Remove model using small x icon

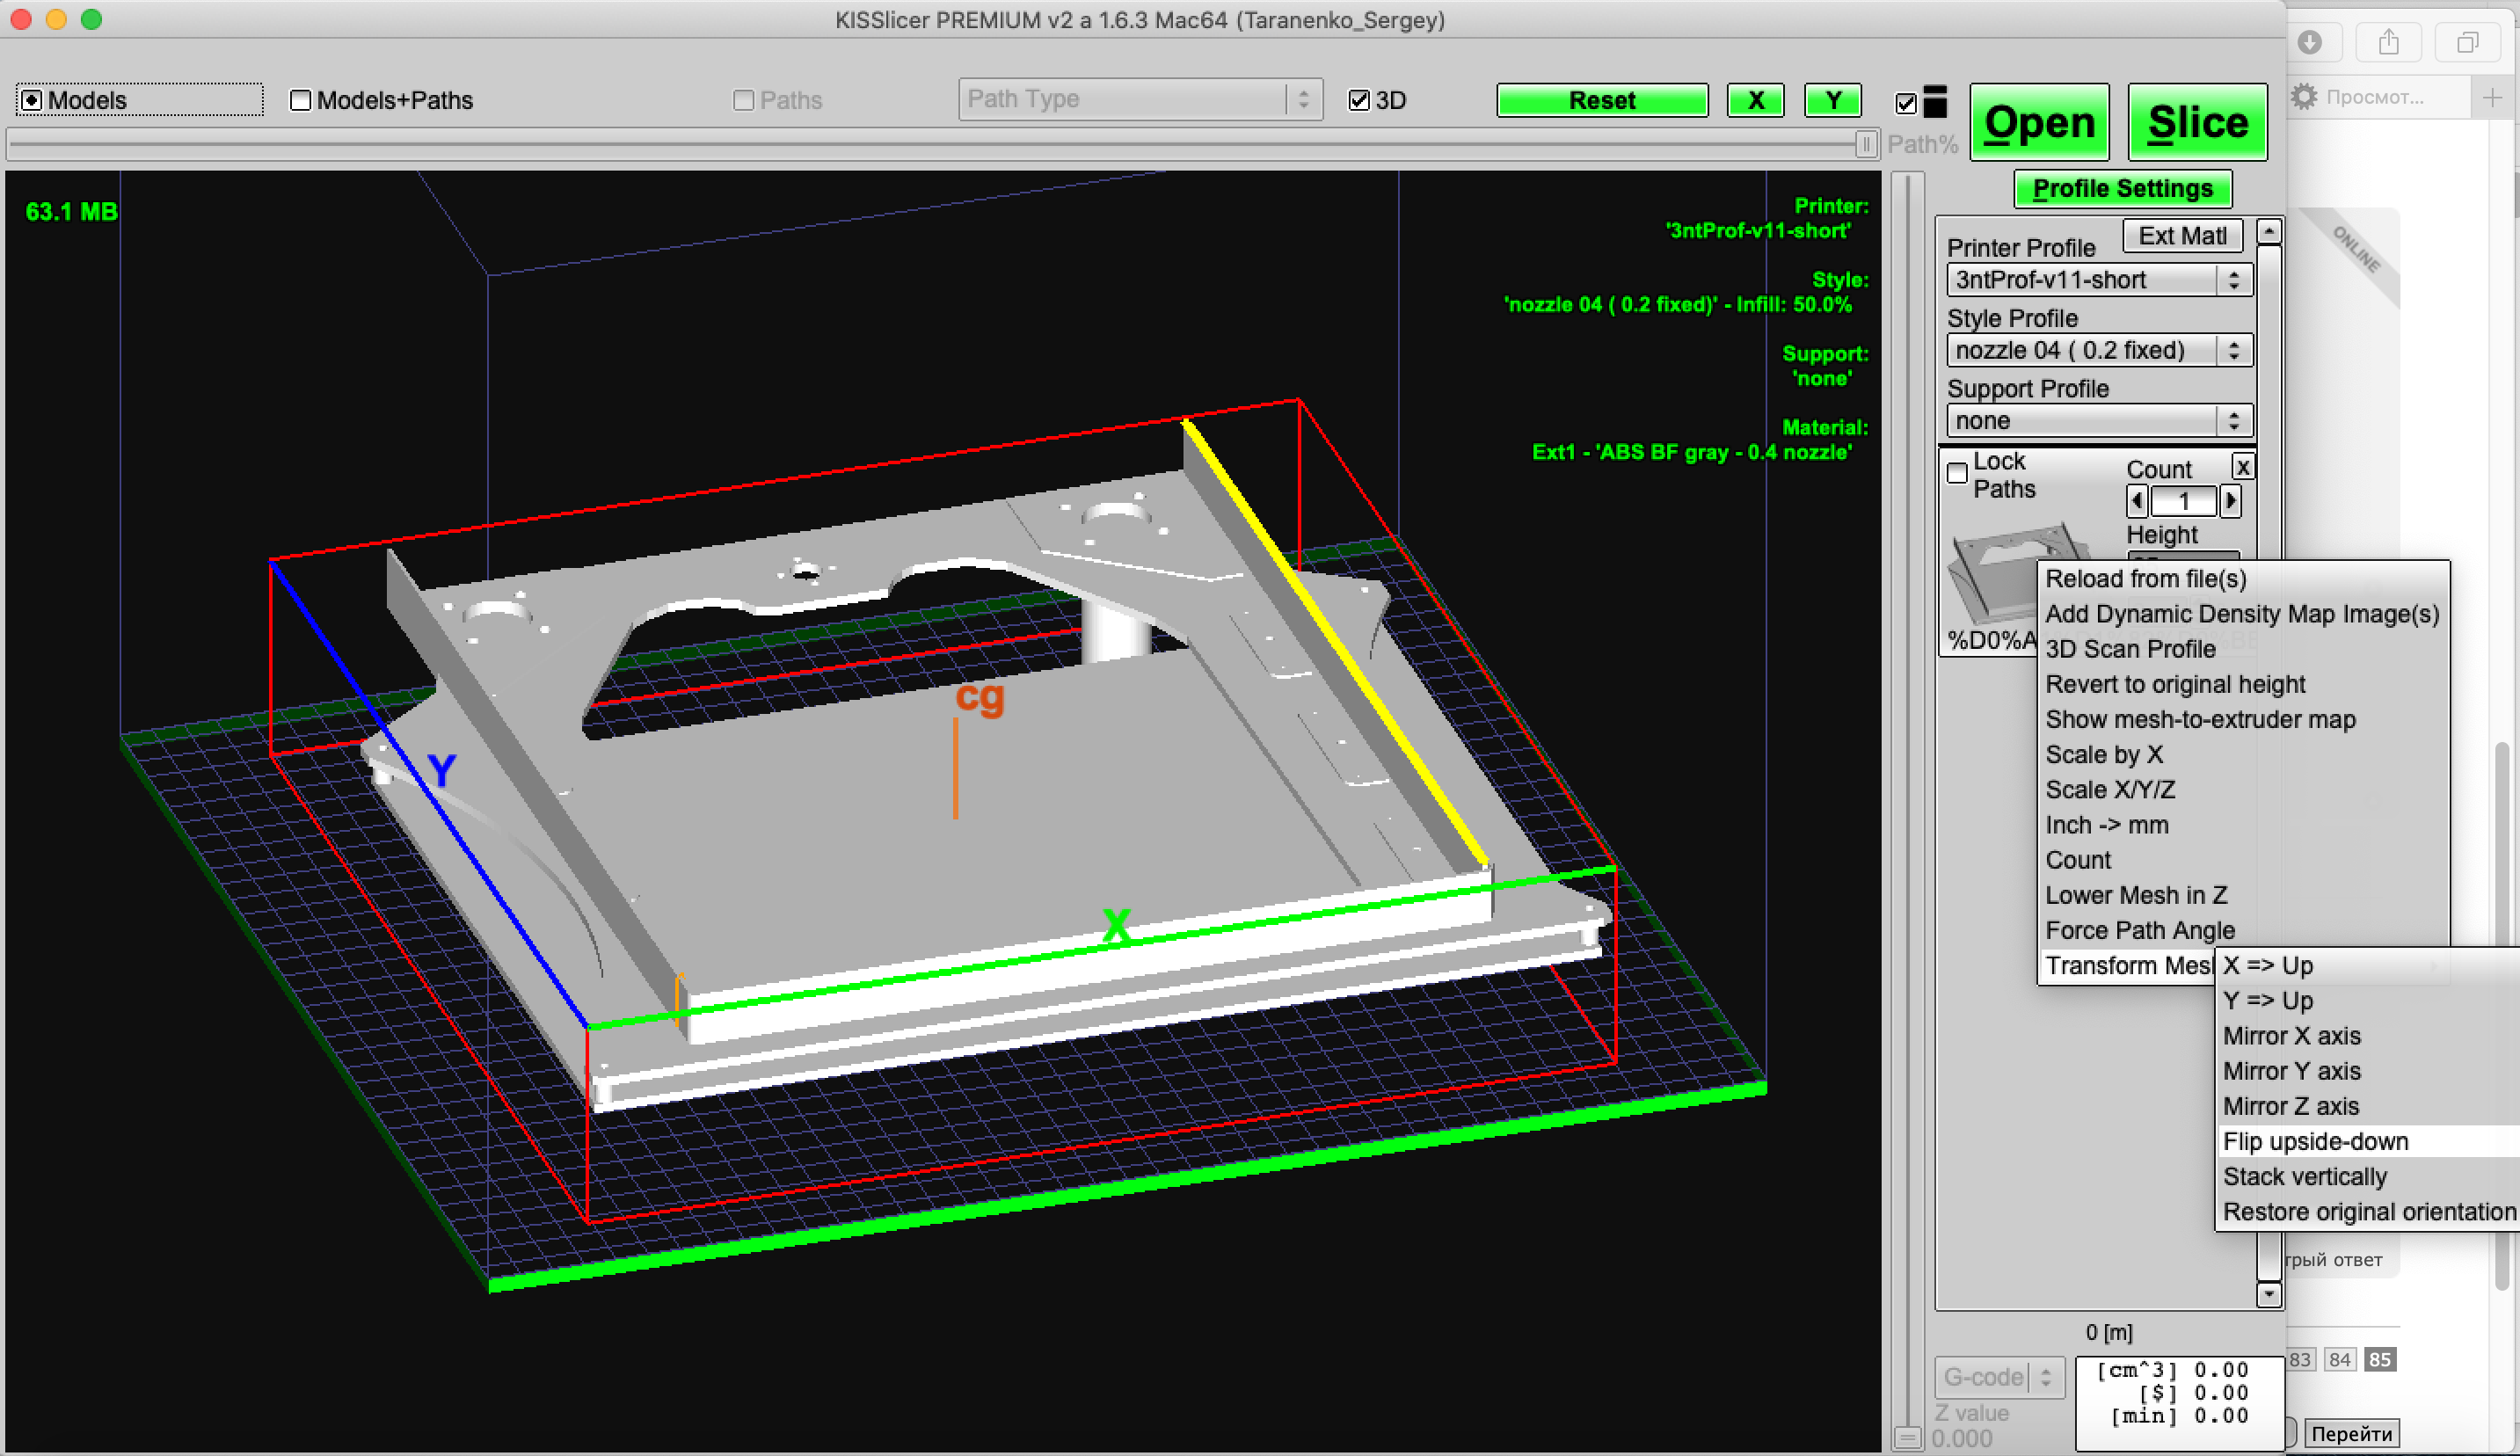click(x=2243, y=467)
